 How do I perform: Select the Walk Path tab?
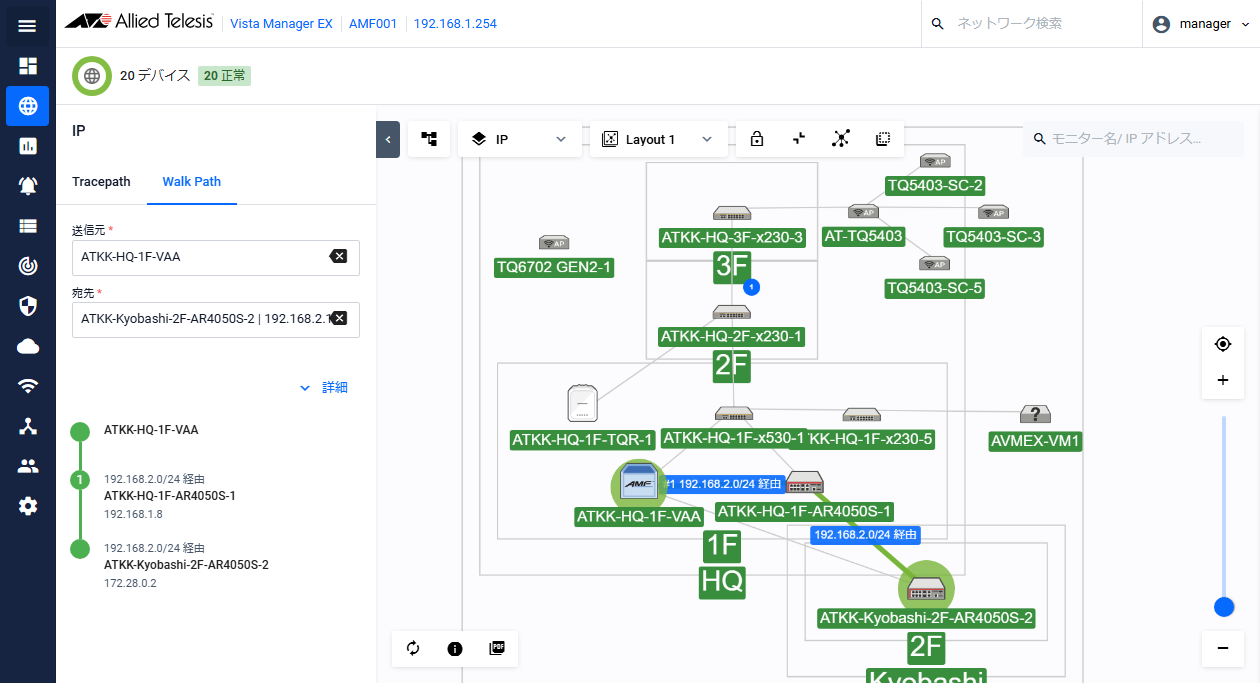pyautogui.click(x=192, y=181)
